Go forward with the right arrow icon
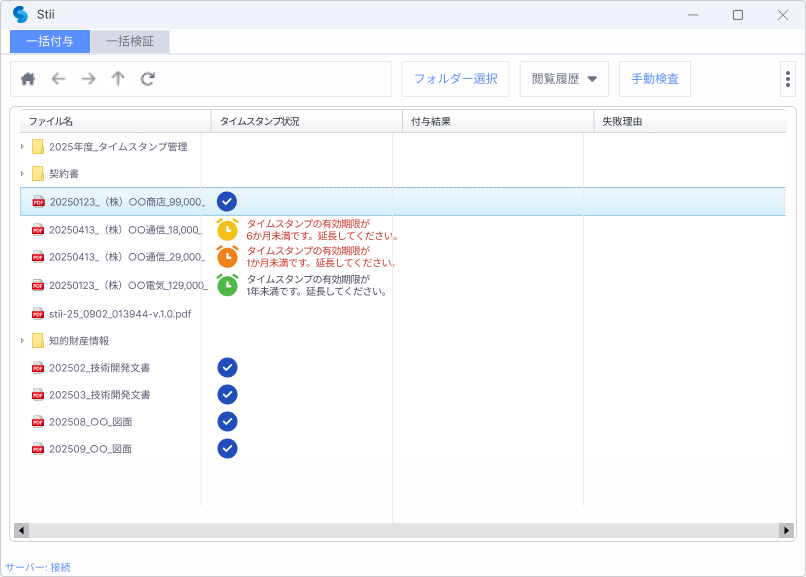The height and width of the screenshot is (577, 806). pos(88,79)
